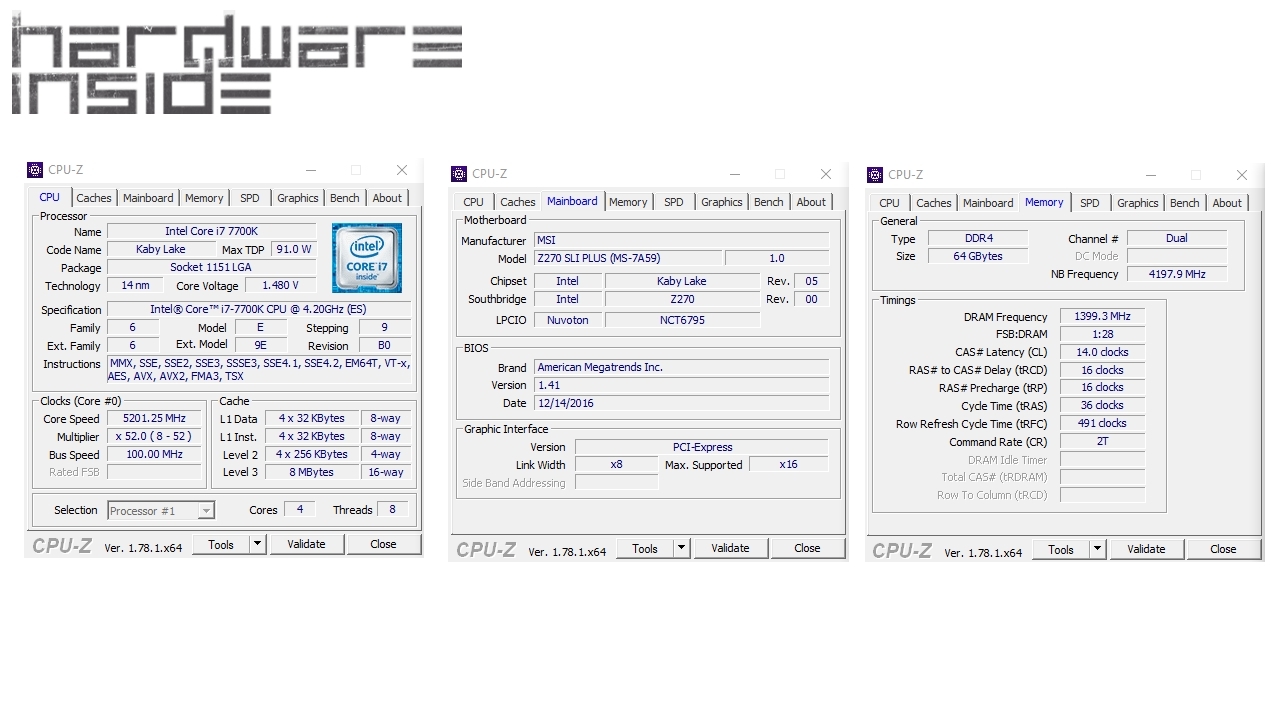This screenshot has height=720, width=1280.
Task: Click Validate in the Mainboard window
Action: pos(730,548)
